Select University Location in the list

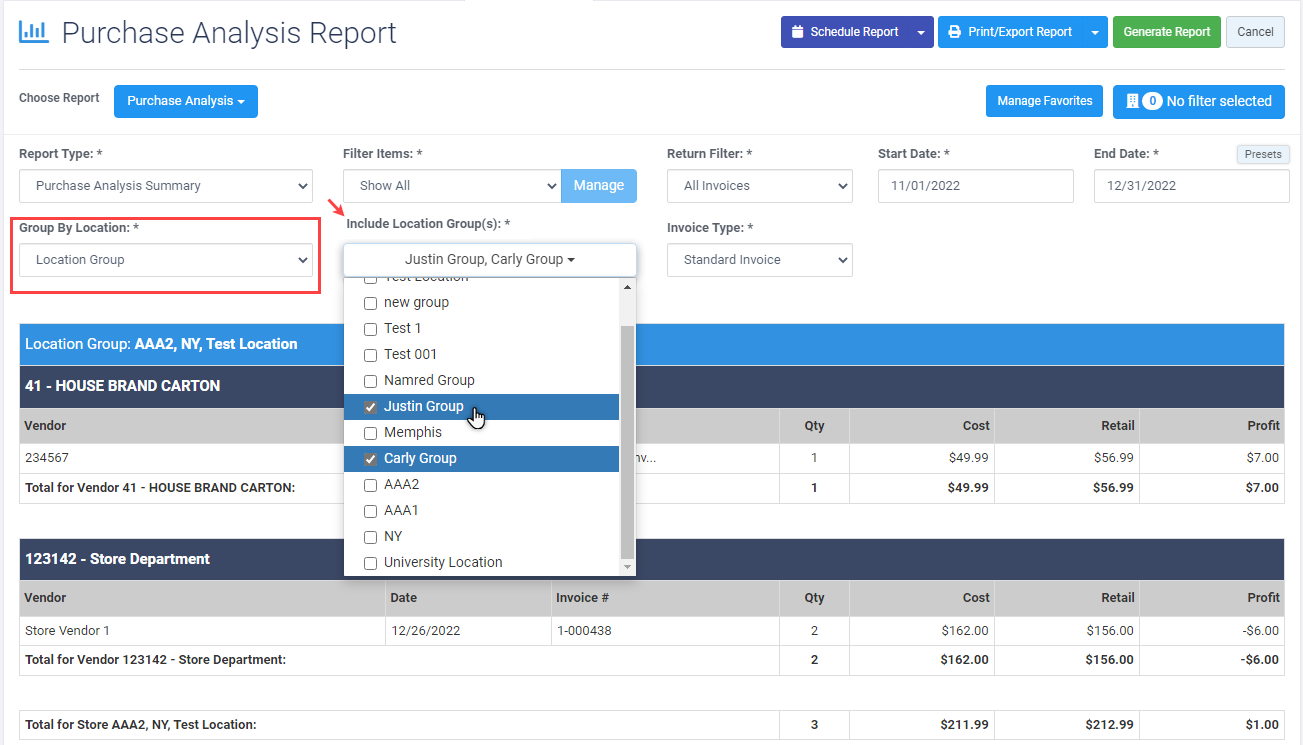(x=442, y=562)
